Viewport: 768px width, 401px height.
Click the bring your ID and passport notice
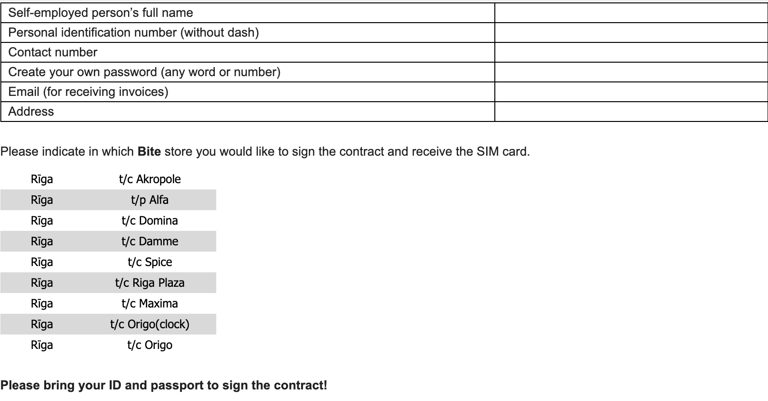point(164,385)
